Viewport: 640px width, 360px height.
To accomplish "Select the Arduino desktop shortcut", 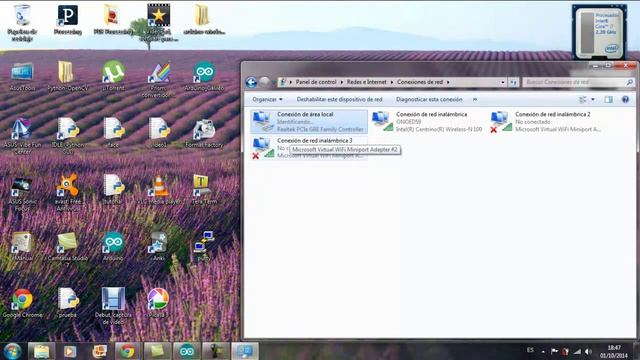I will coord(113,247).
